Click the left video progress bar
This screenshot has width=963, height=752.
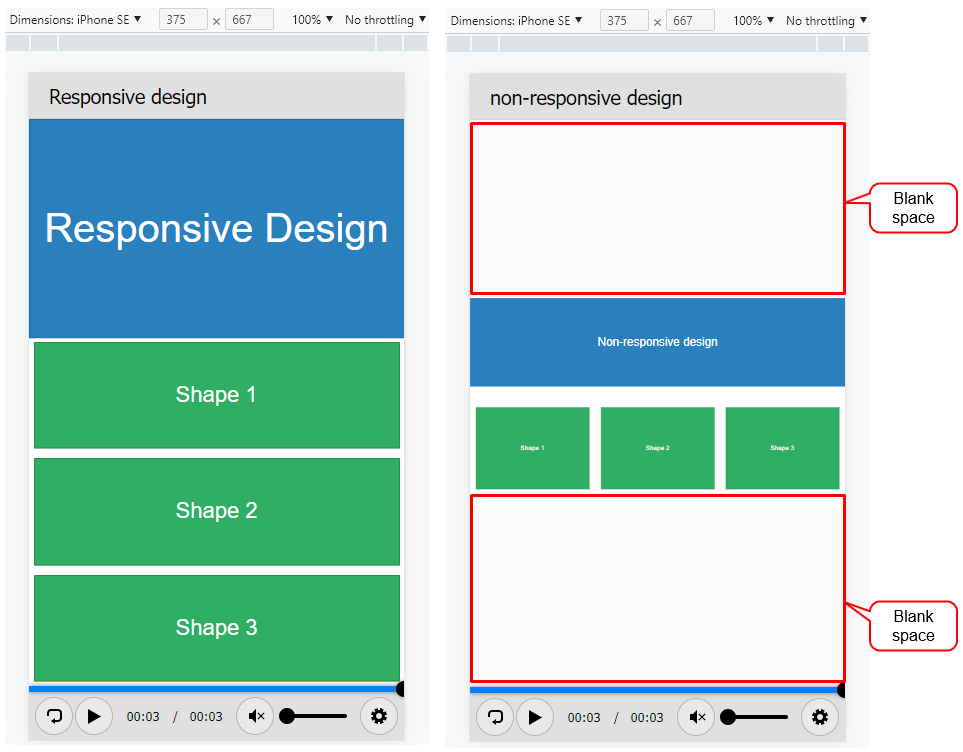click(214, 689)
